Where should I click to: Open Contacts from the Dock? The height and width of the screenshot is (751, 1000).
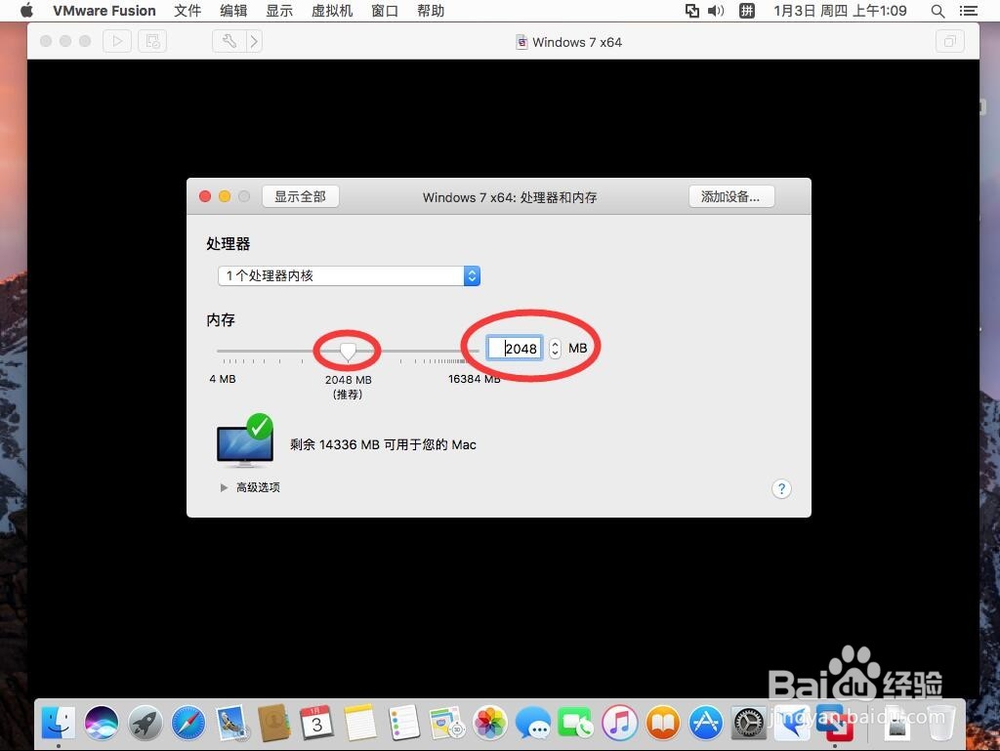click(274, 723)
